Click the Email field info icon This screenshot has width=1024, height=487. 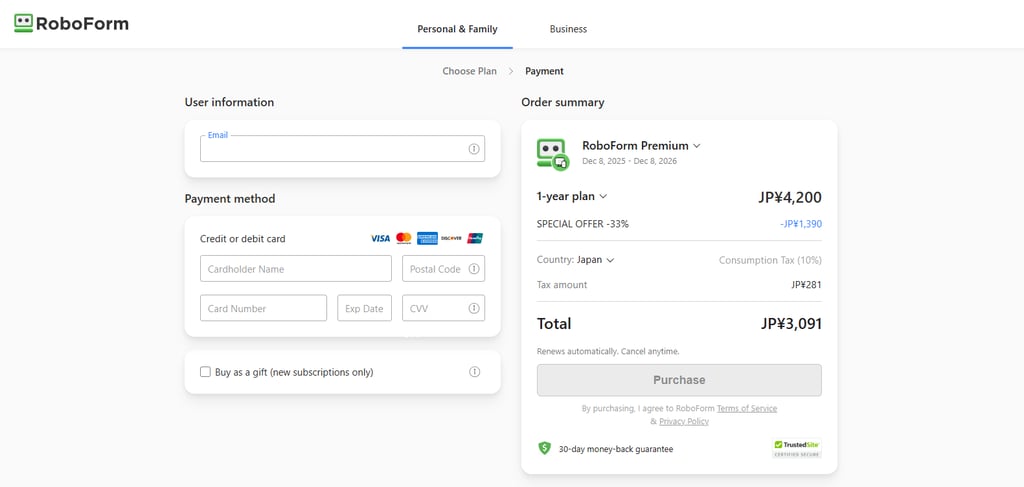474,149
